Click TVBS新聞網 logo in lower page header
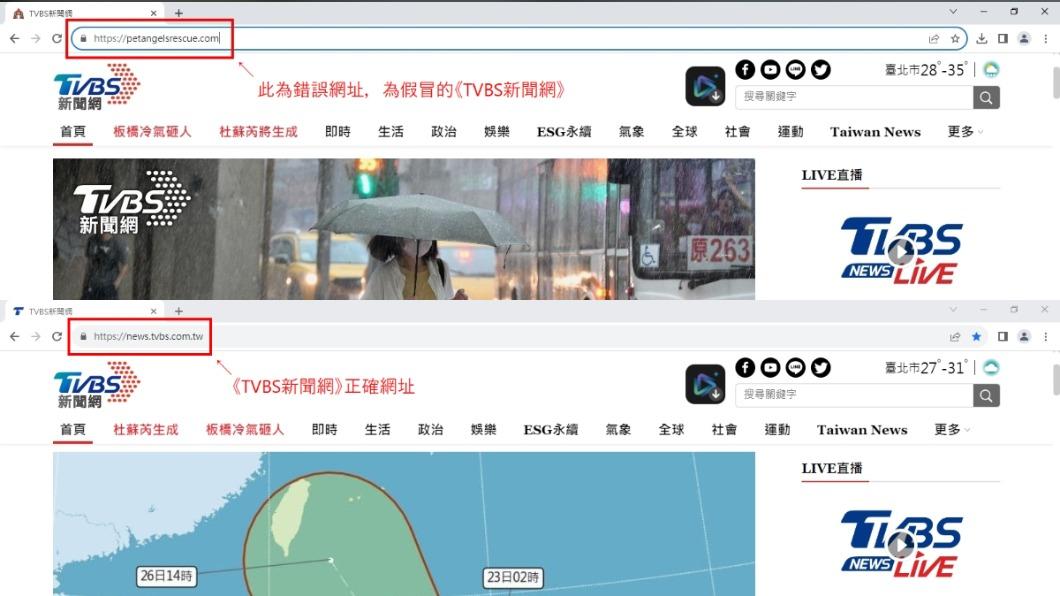The width and height of the screenshot is (1060, 596). [97, 384]
